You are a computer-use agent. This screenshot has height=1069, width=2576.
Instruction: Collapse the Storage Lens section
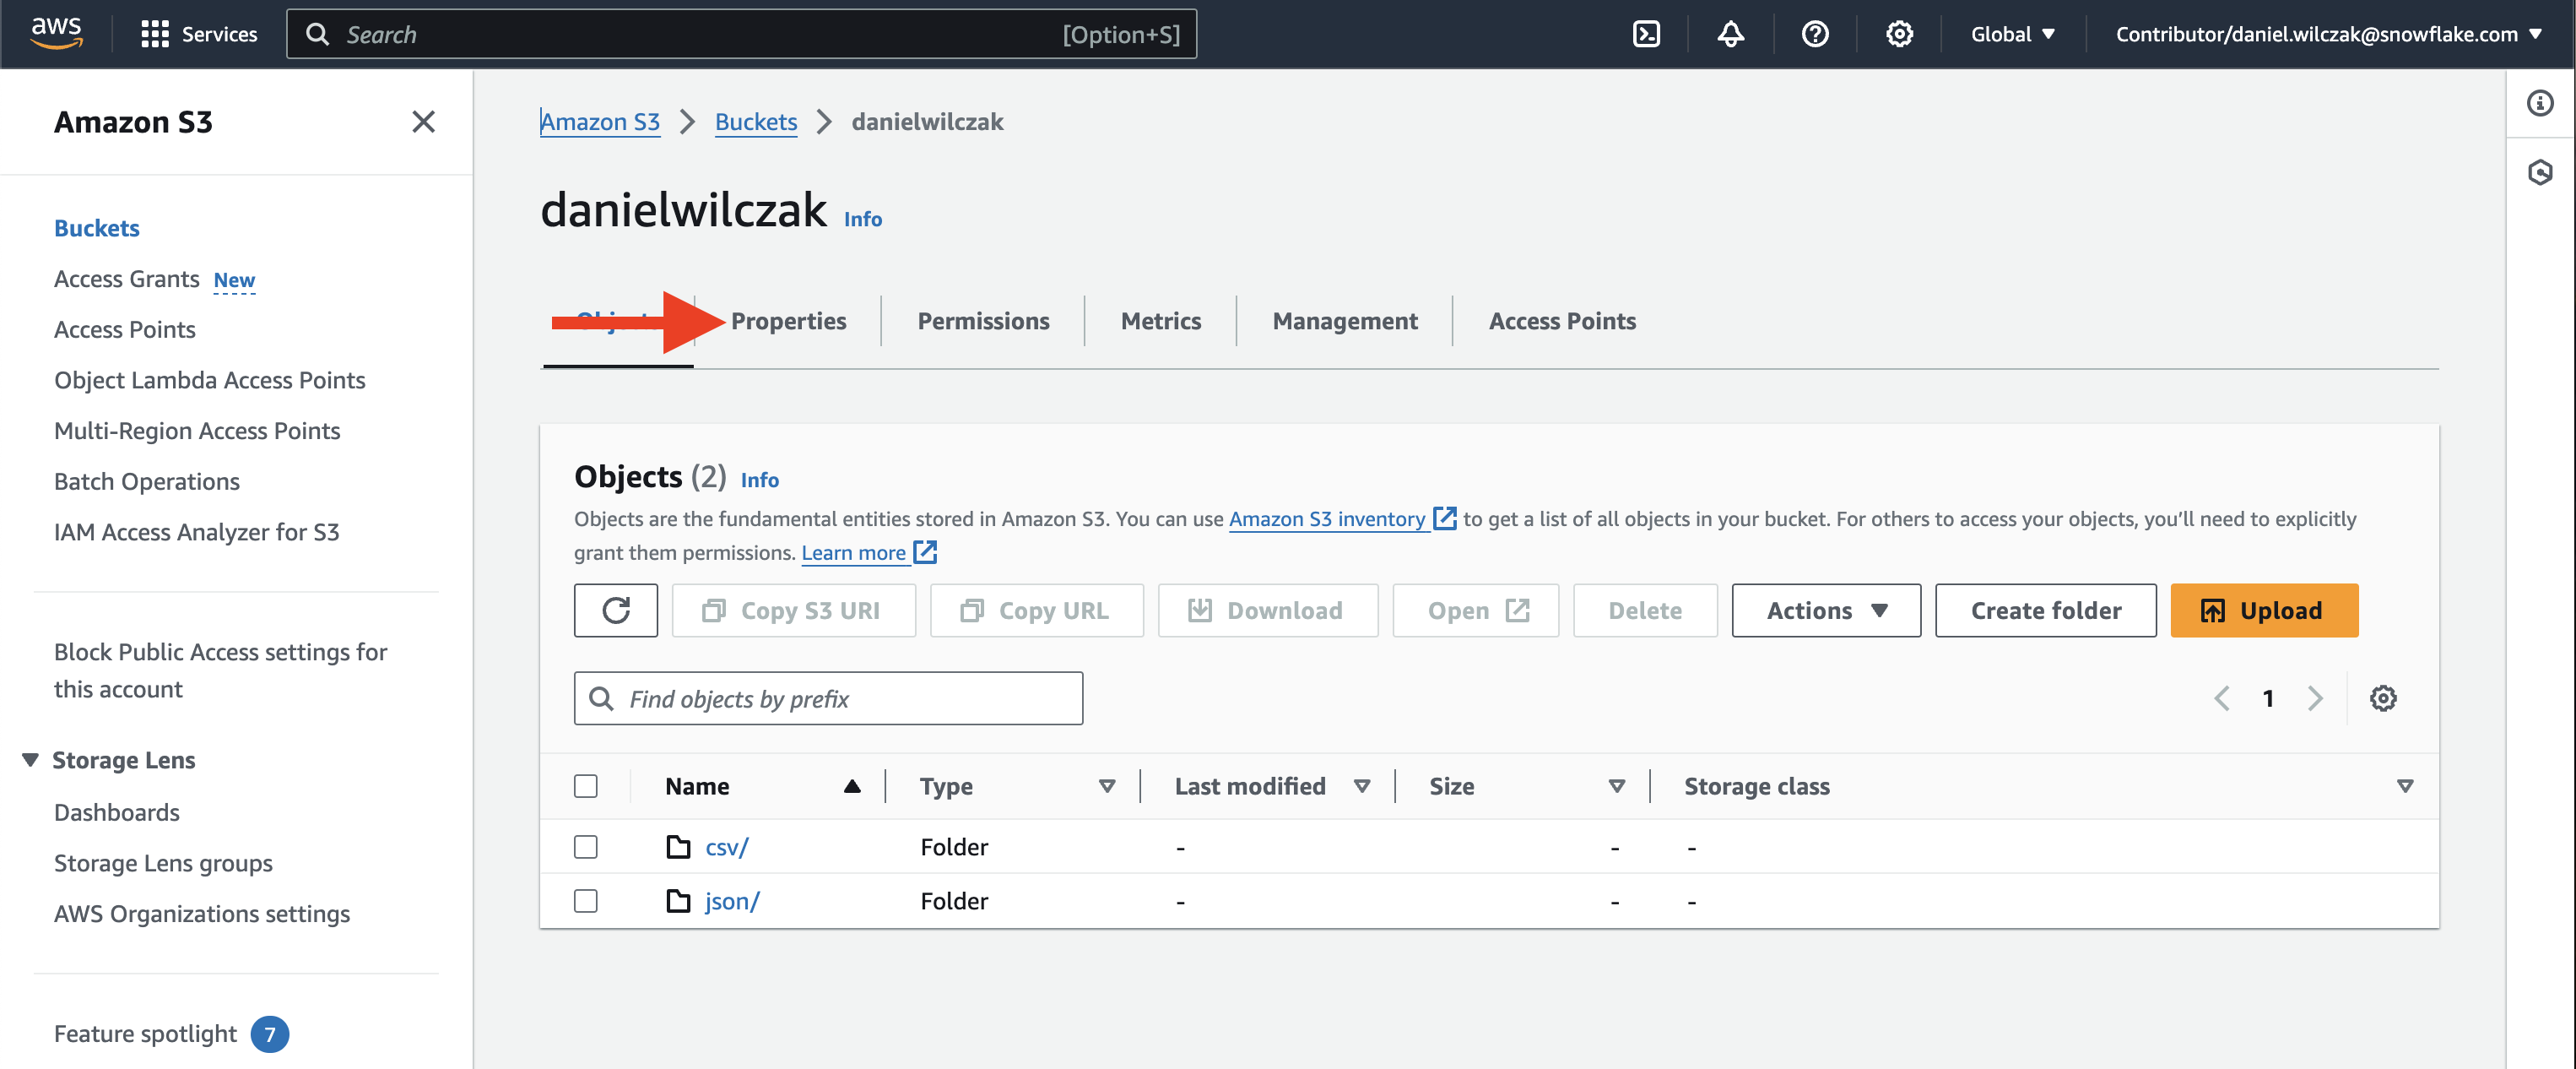31,760
